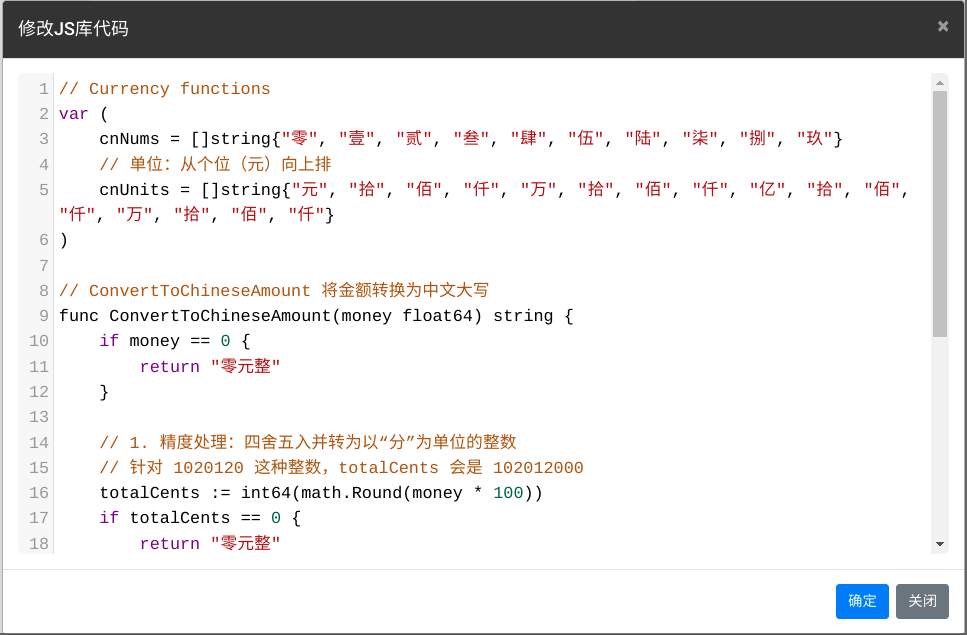Place cursor on empty line 13
967x635 pixels.
[300, 417]
